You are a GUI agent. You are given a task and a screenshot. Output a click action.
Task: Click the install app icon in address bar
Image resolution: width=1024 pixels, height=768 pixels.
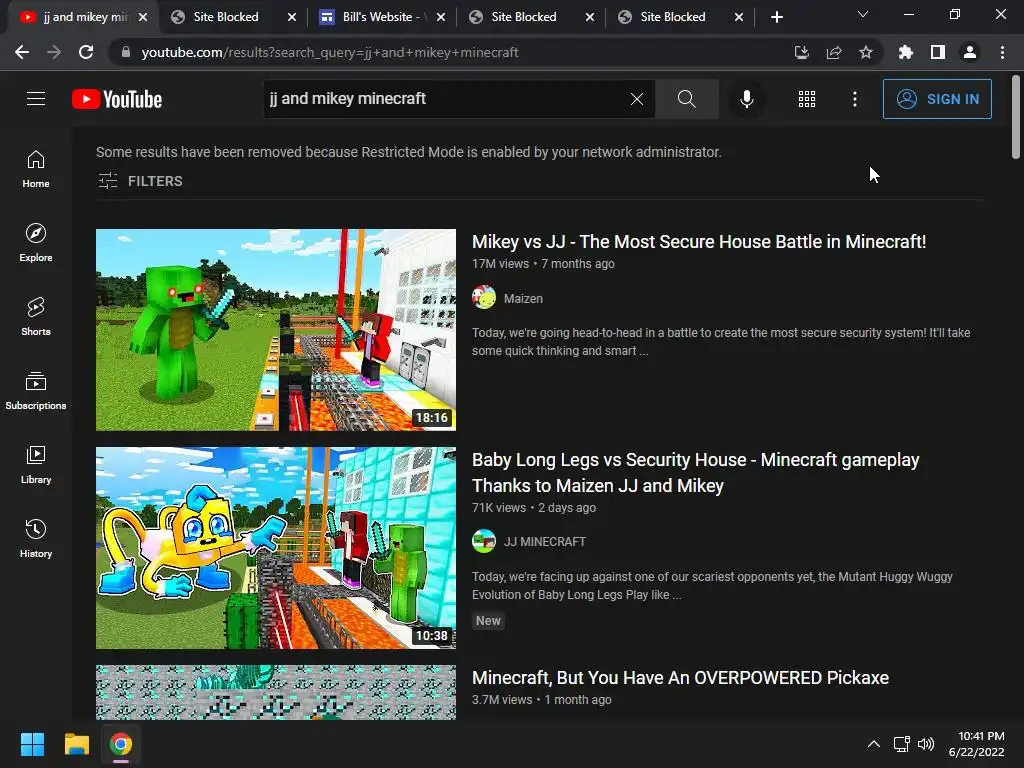801,52
